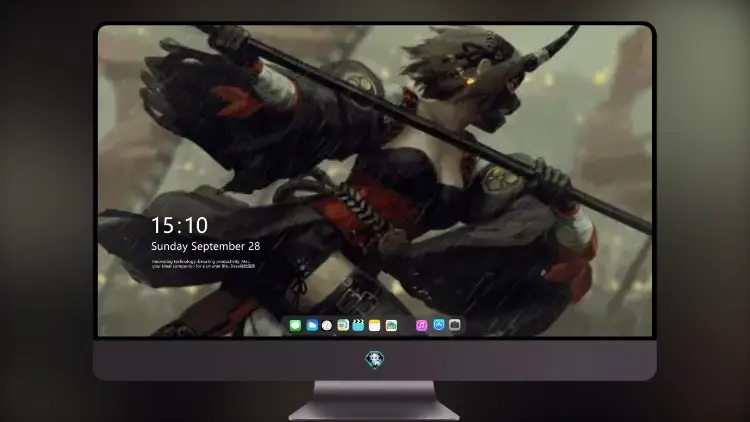Launch the pink Music app icon

tap(421, 326)
